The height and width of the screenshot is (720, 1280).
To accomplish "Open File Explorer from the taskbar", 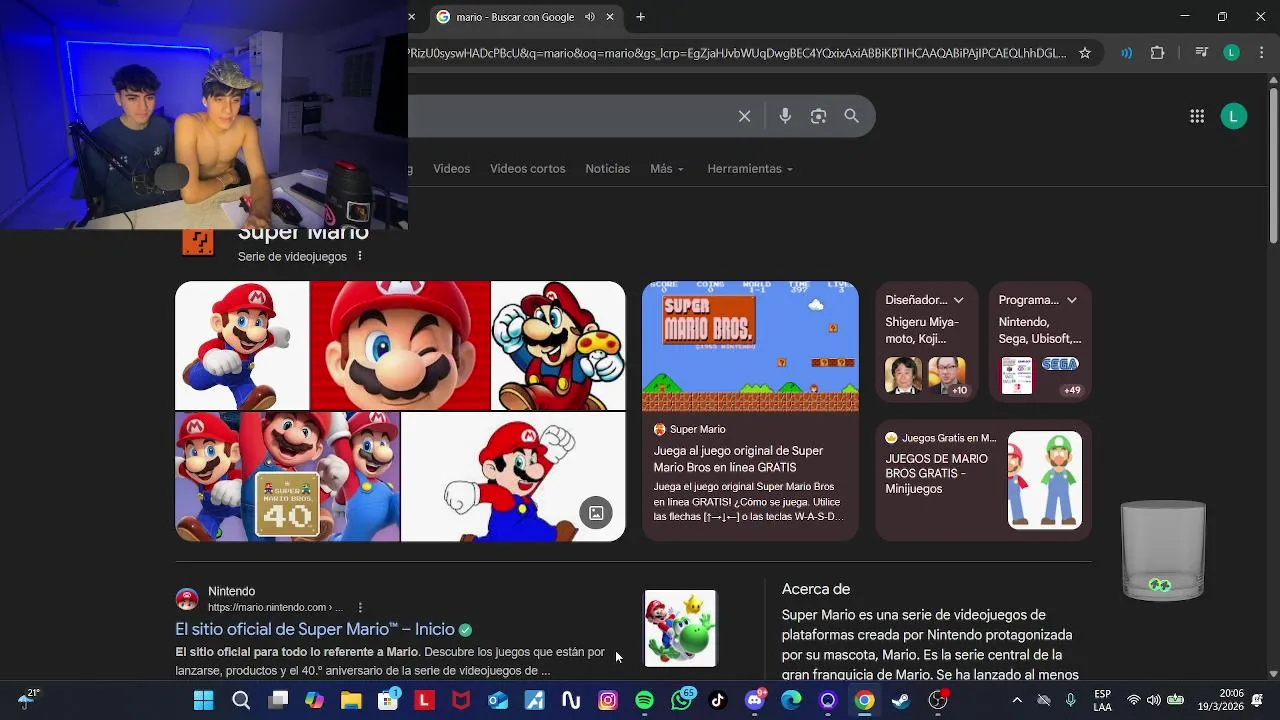I will pos(351,700).
